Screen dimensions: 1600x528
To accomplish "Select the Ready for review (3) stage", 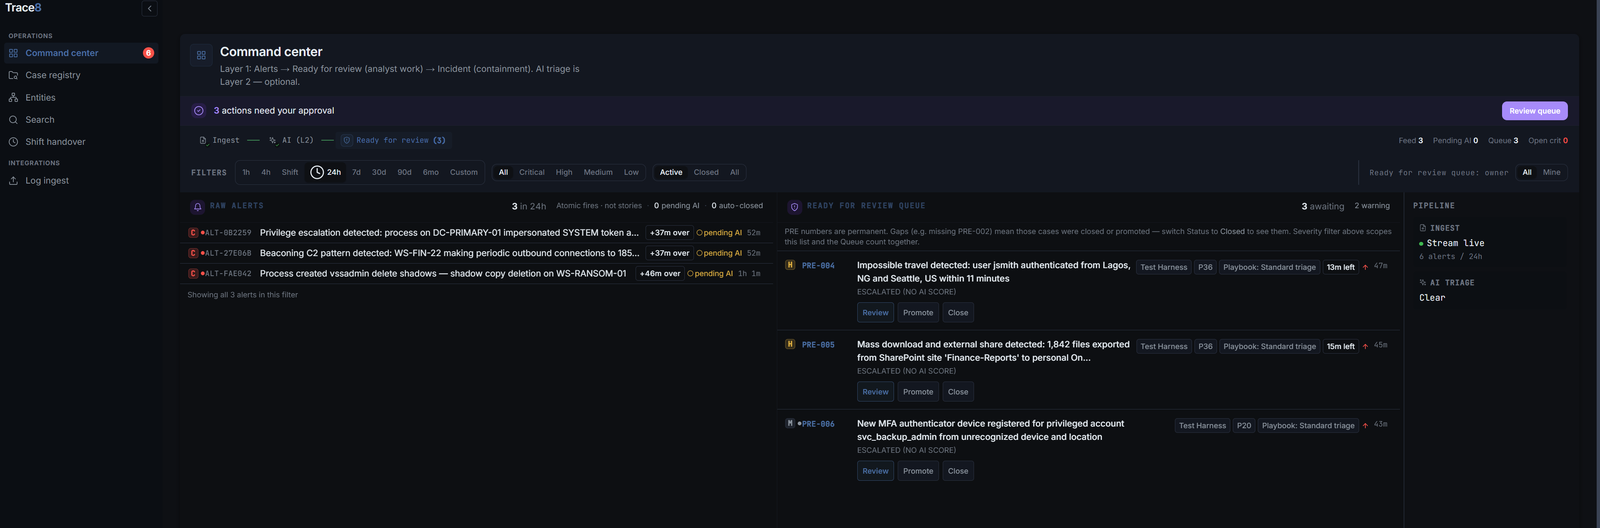I will (394, 140).
